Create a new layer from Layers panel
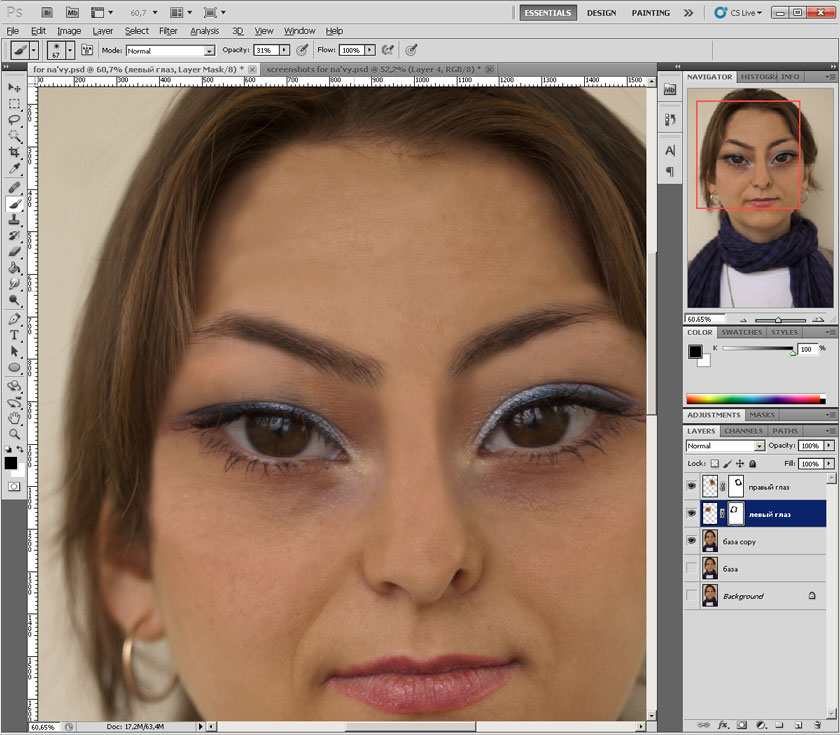This screenshot has height=735, width=840. coord(799,724)
